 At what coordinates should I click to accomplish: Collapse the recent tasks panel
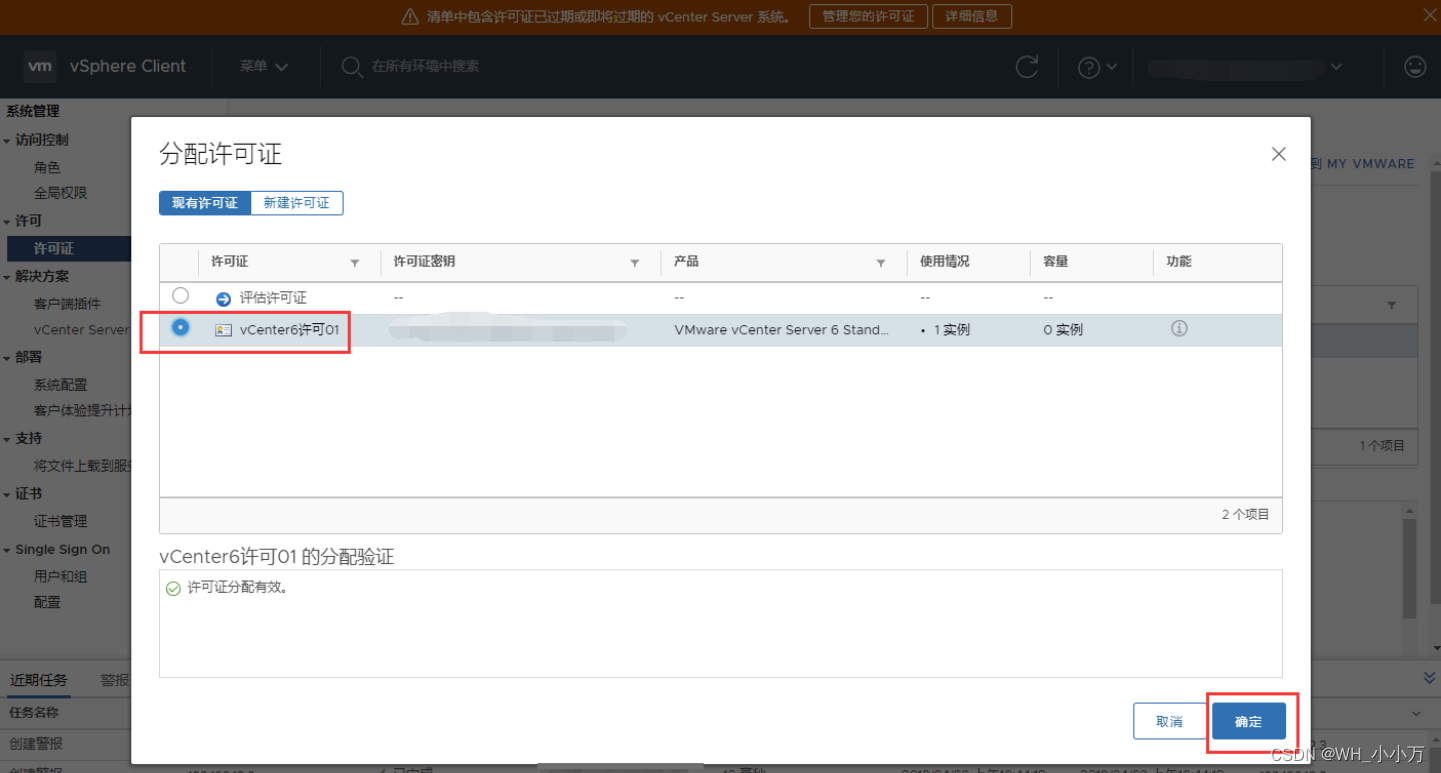pyautogui.click(x=1429, y=678)
